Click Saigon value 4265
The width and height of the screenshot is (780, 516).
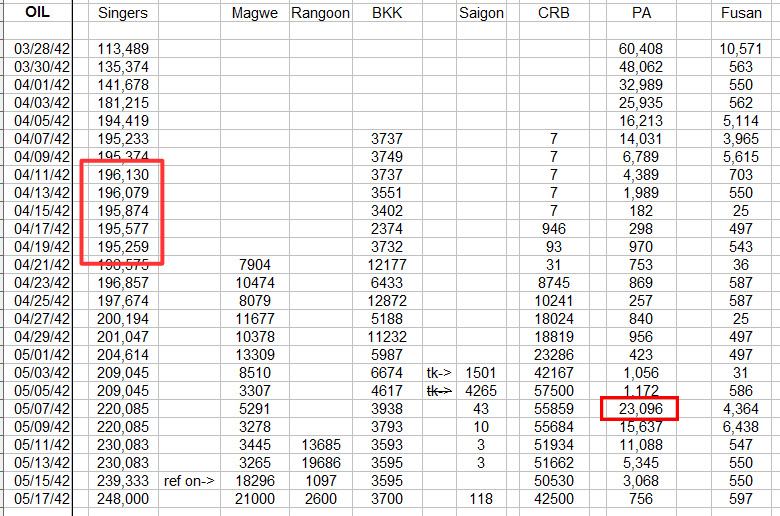click(x=481, y=391)
